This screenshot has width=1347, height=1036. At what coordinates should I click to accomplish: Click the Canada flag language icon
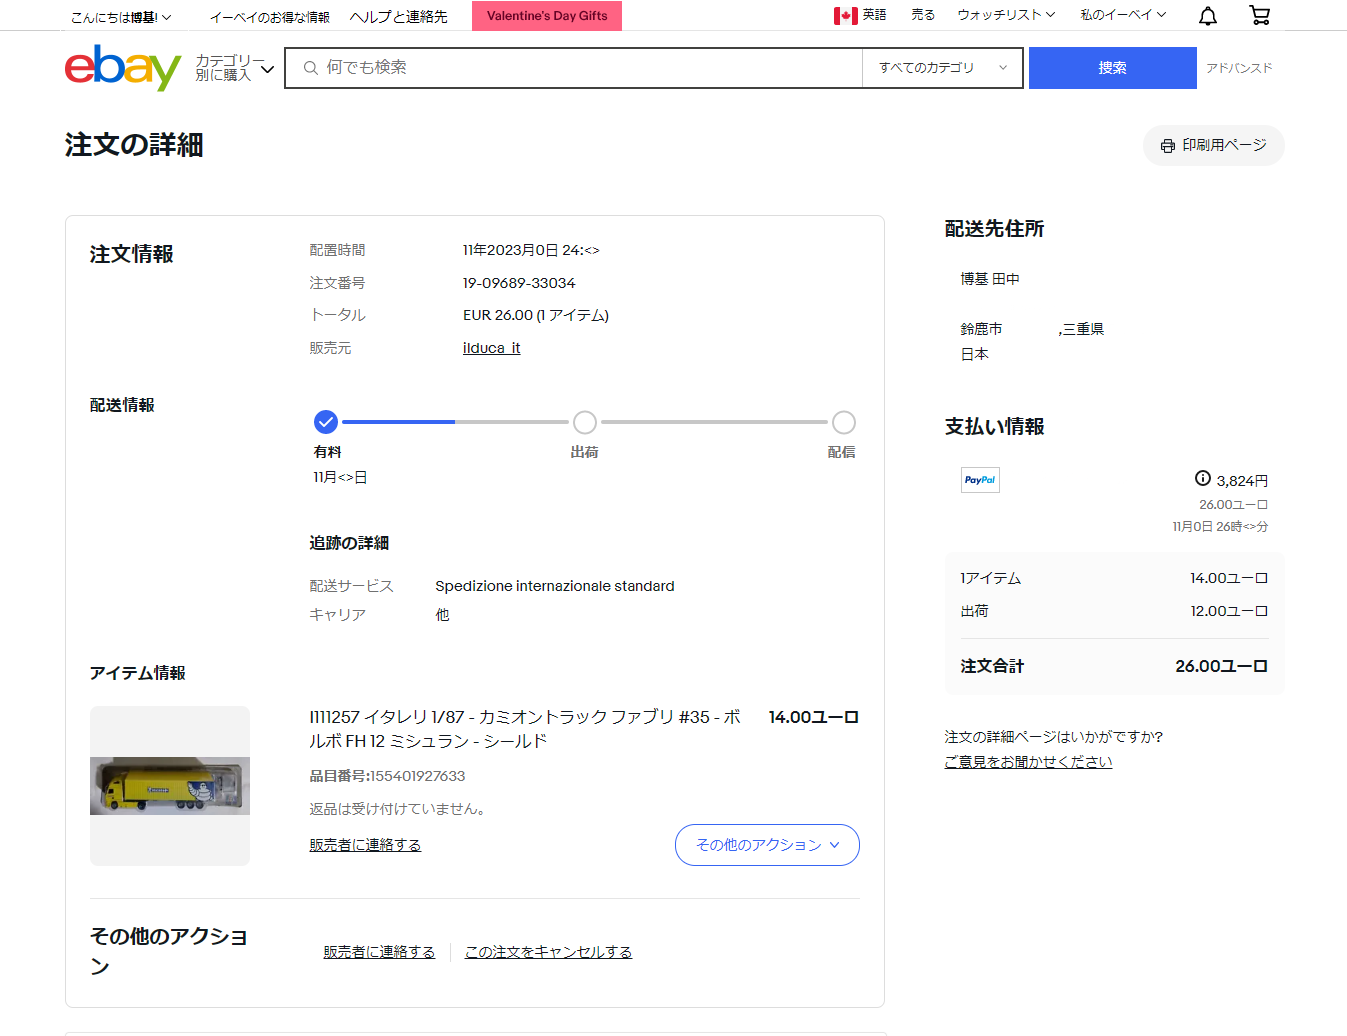pyautogui.click(x=845, y=16)
